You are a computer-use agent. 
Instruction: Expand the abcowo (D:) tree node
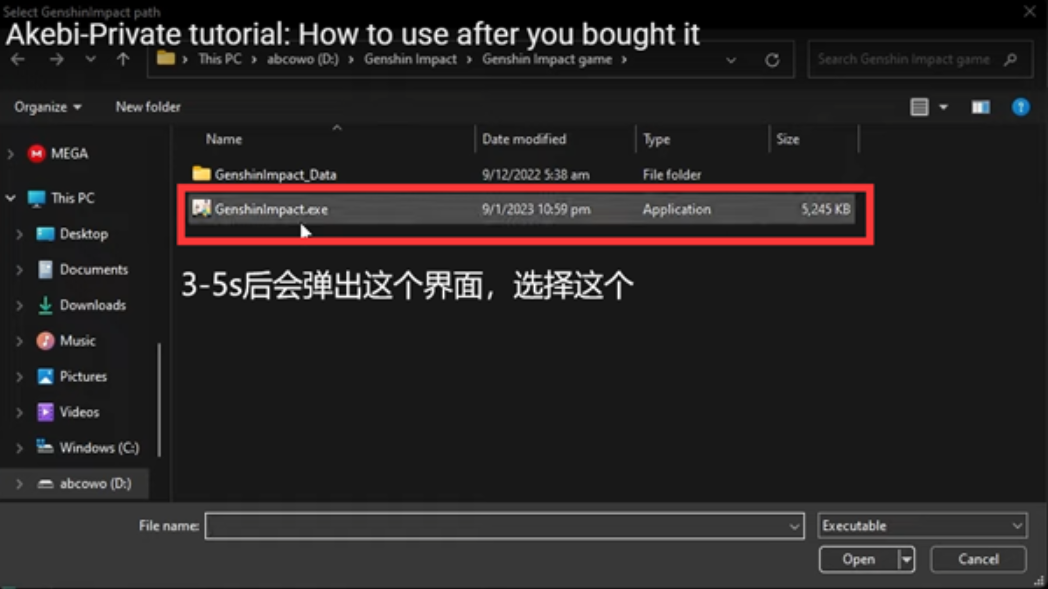19,483
